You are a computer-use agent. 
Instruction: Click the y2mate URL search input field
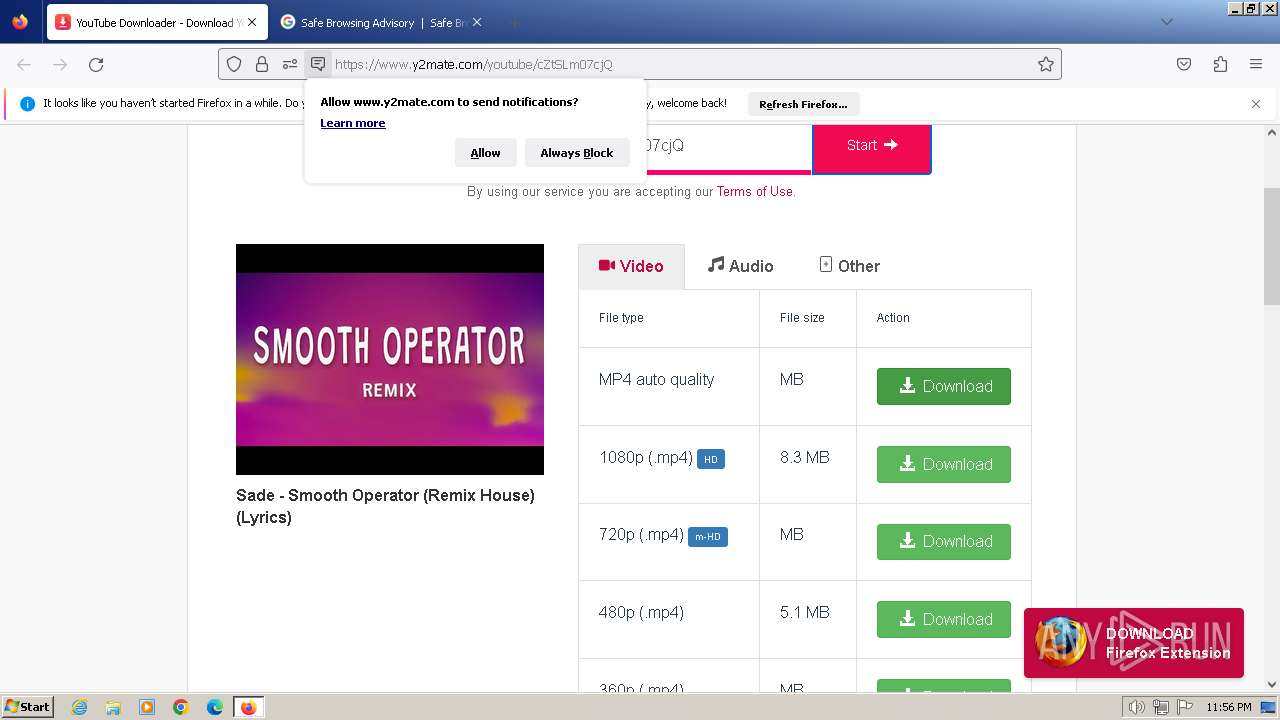727,146
